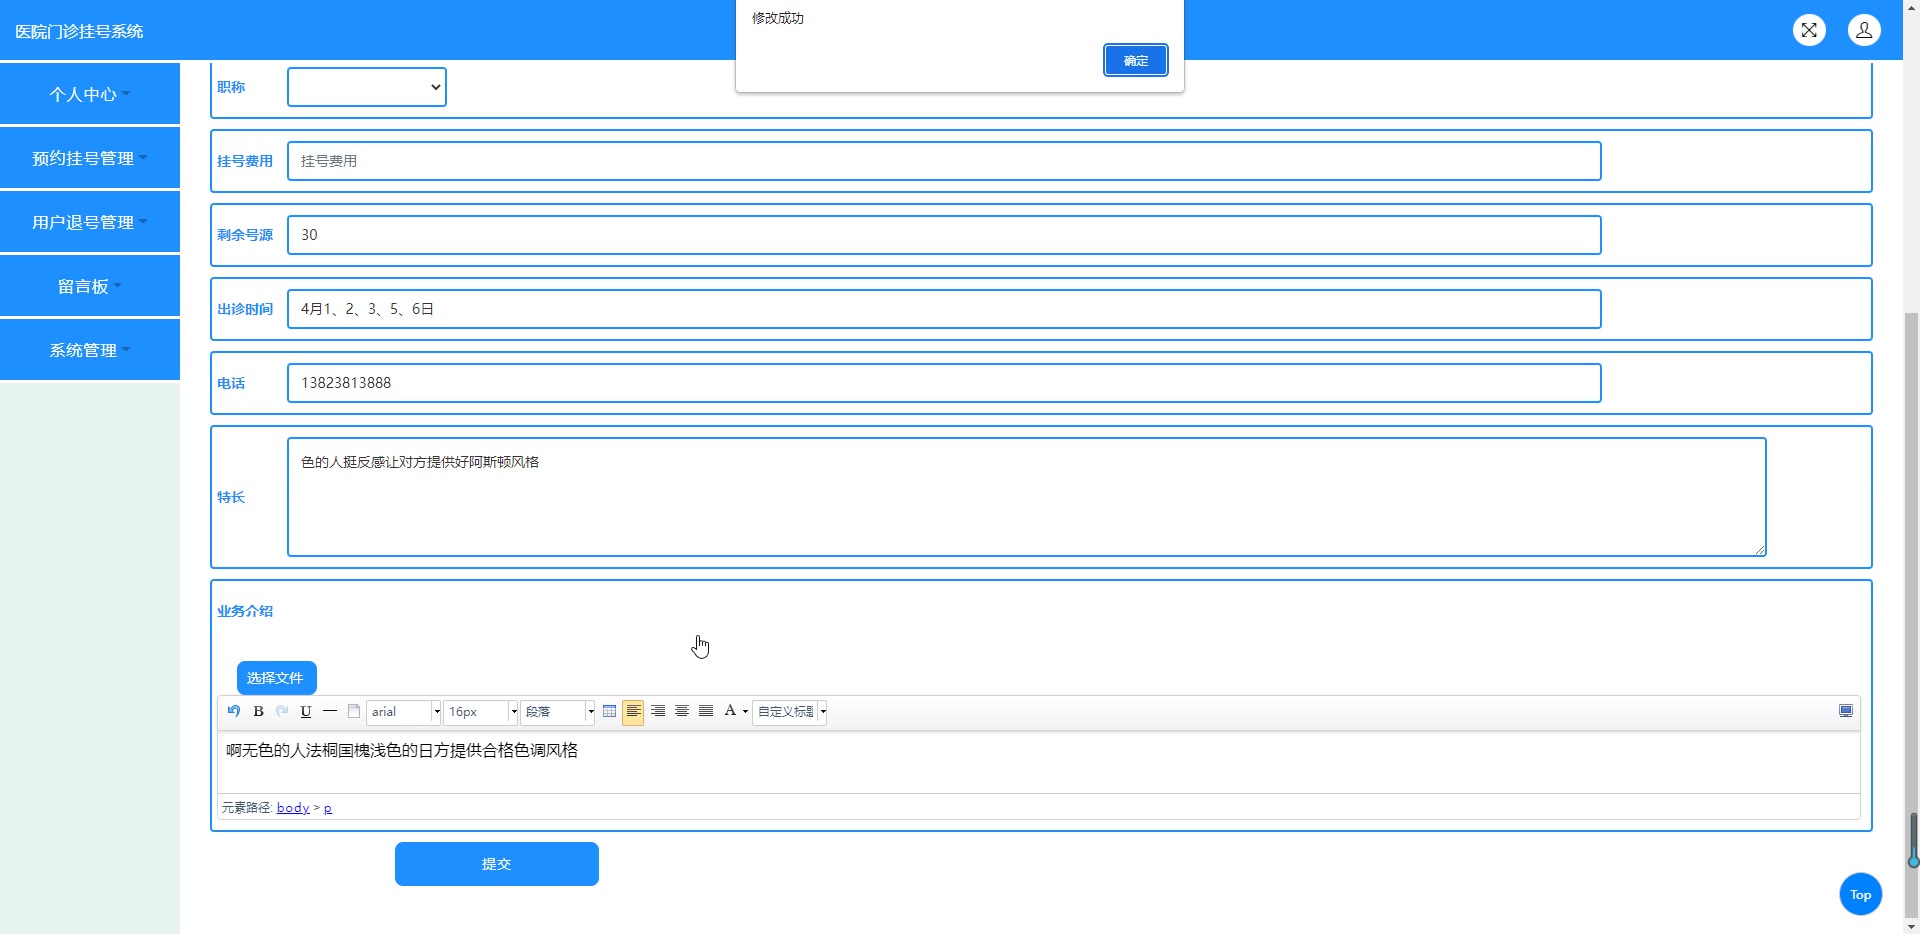Toggle editor fullscreen icon
Screen dimensions: 1920x934
pyautogui.click(x=1846, y=711)
